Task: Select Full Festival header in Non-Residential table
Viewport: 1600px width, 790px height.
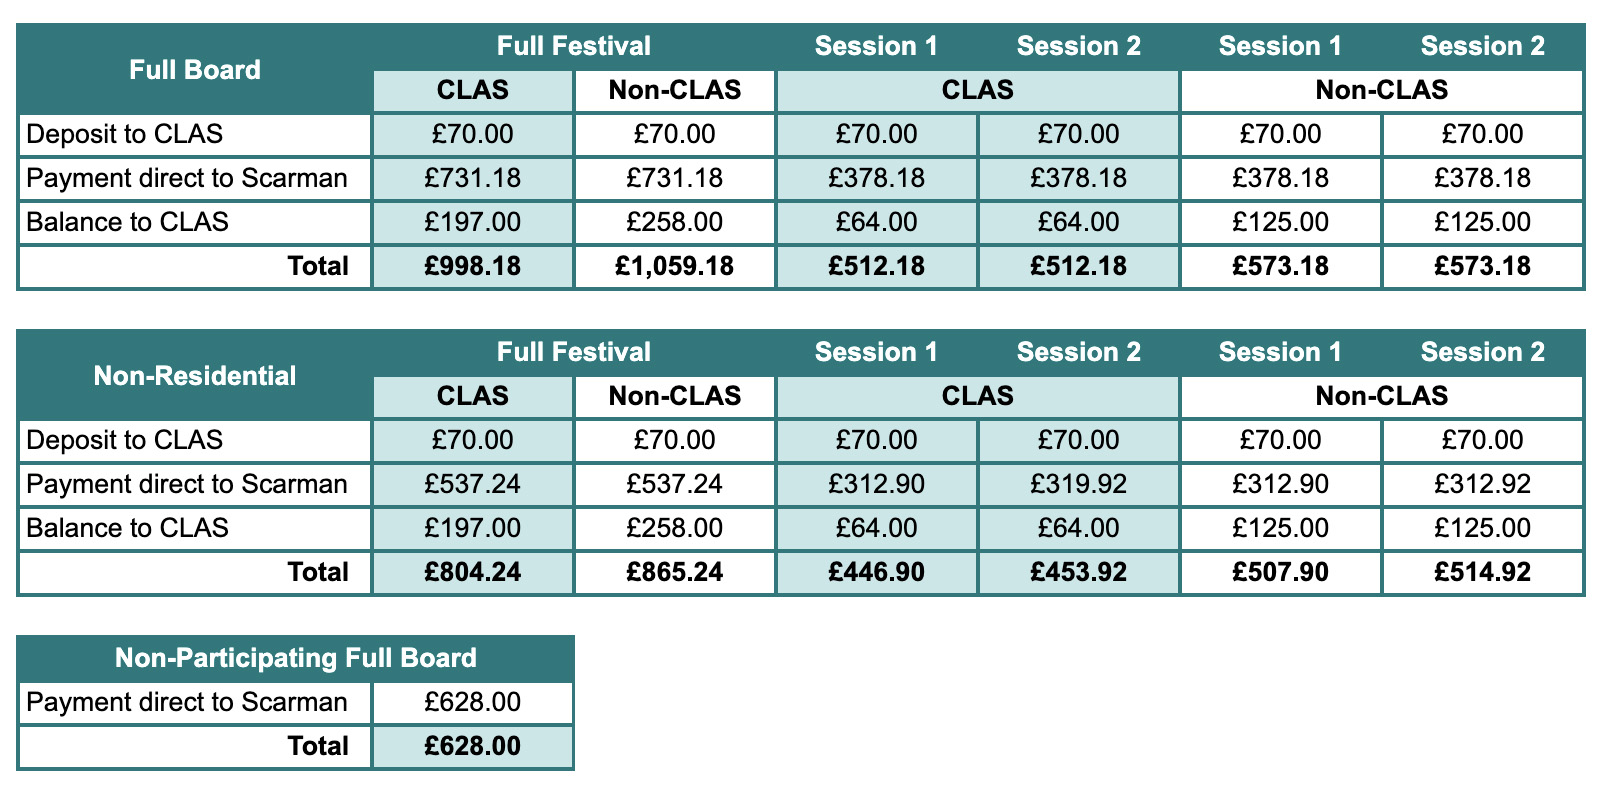Action: click(574, 352)
